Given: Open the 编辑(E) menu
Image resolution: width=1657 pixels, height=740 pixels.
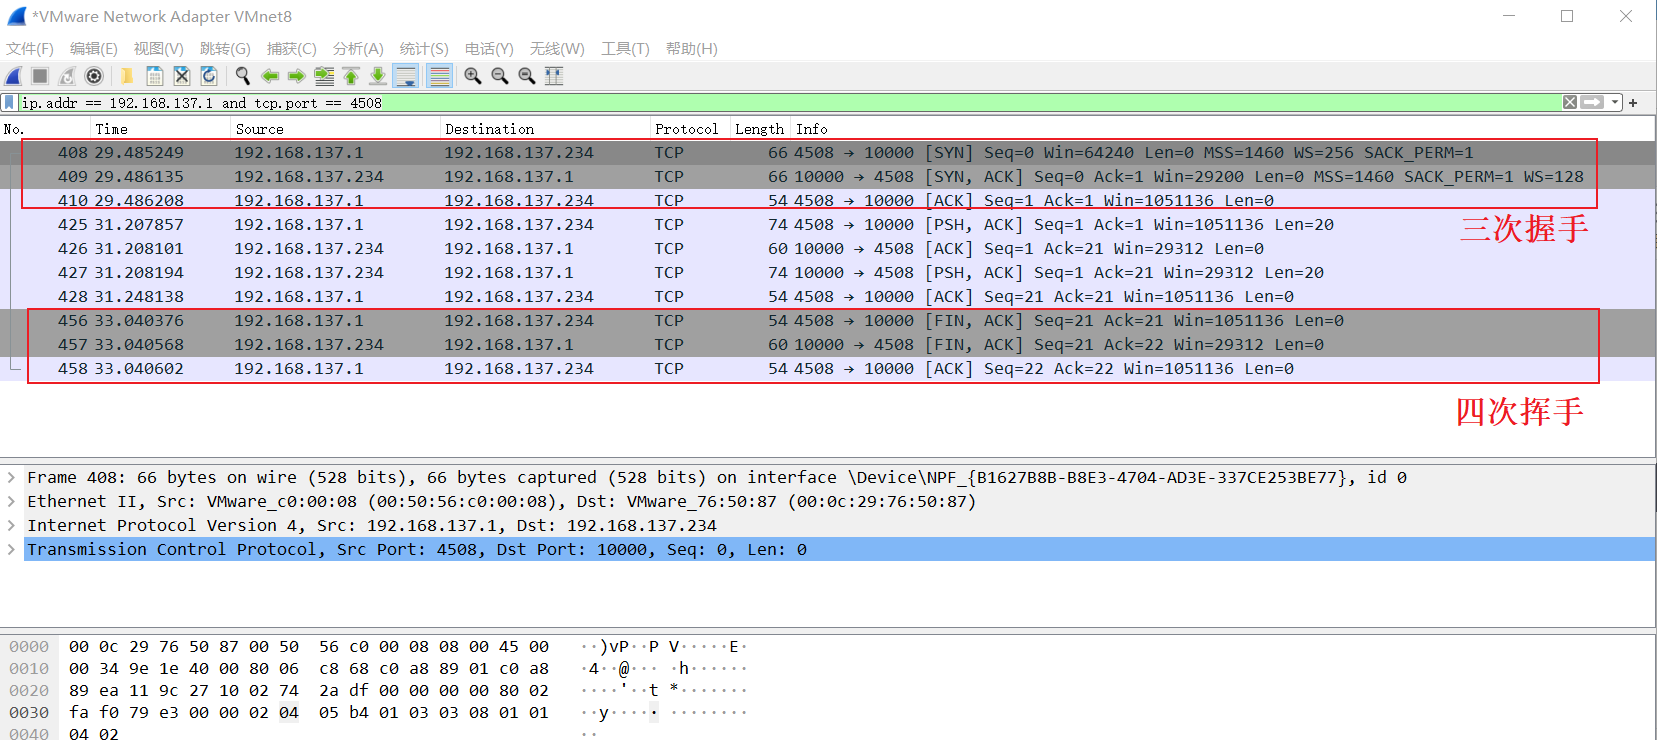Looking at the screenshot, I should pos(94,49).
